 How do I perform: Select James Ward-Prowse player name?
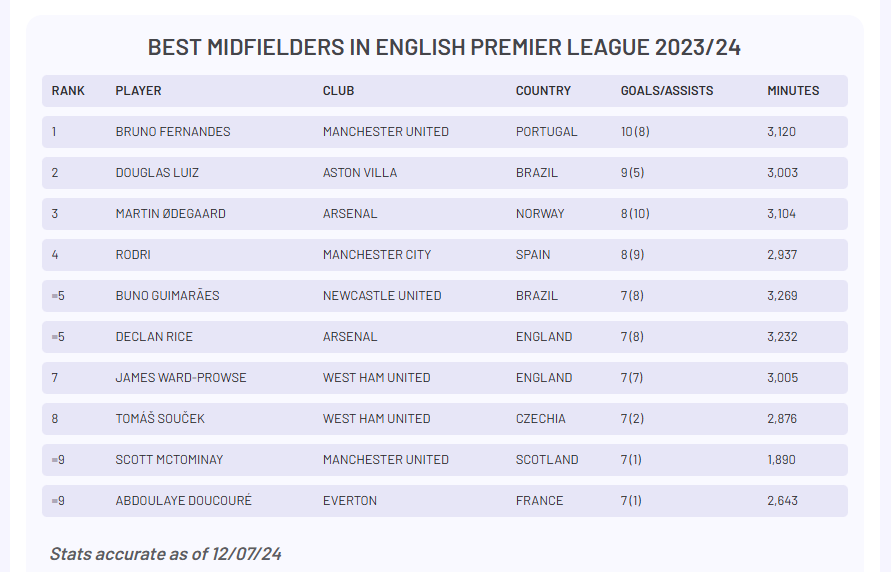point(181,377)
